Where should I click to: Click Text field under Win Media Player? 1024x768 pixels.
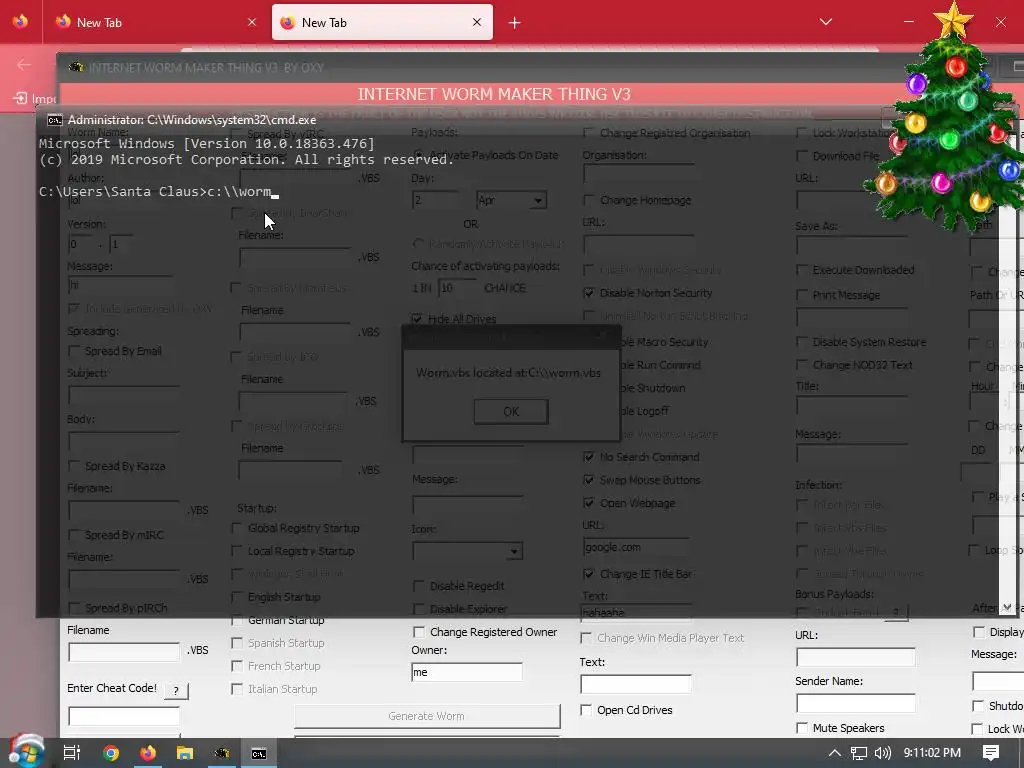[635, 684]
